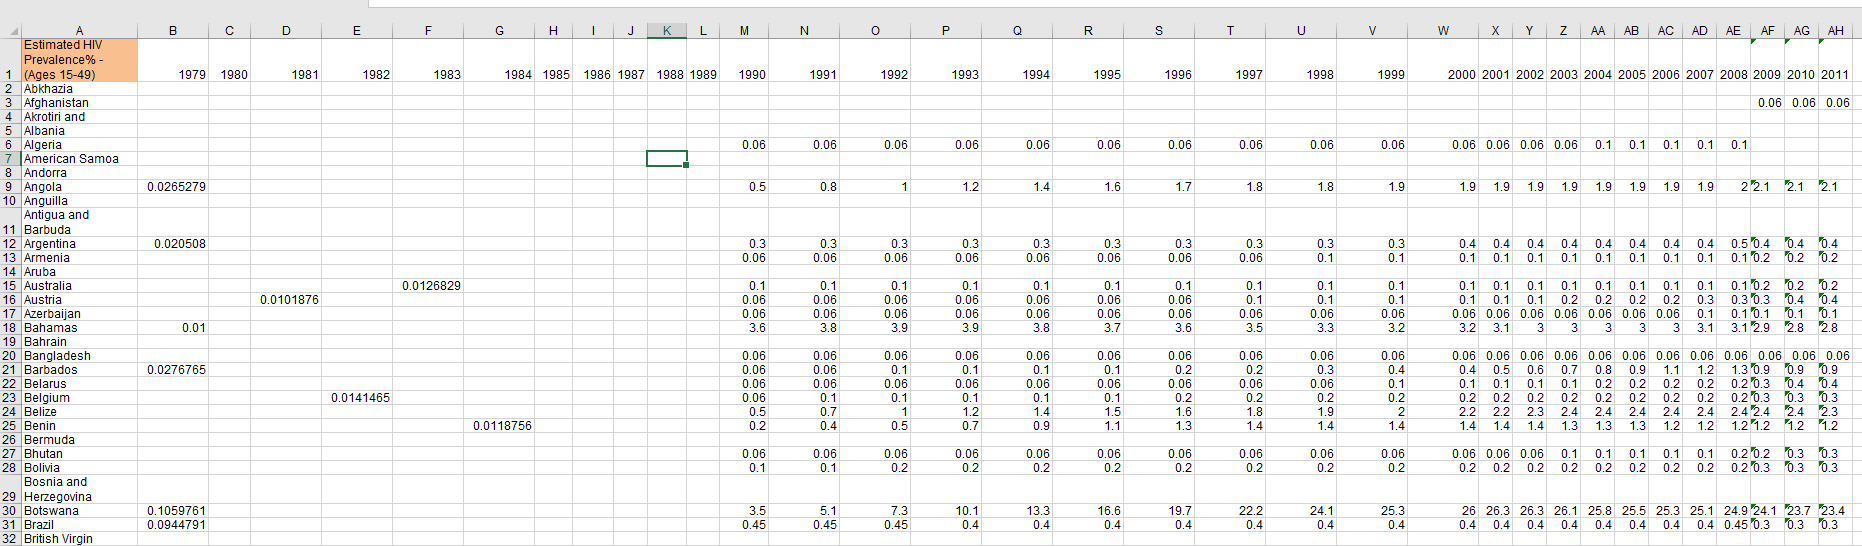Select column B header
Viewport: 1862px width, 546px height.
pyautogui.click(x=173, y=31)
